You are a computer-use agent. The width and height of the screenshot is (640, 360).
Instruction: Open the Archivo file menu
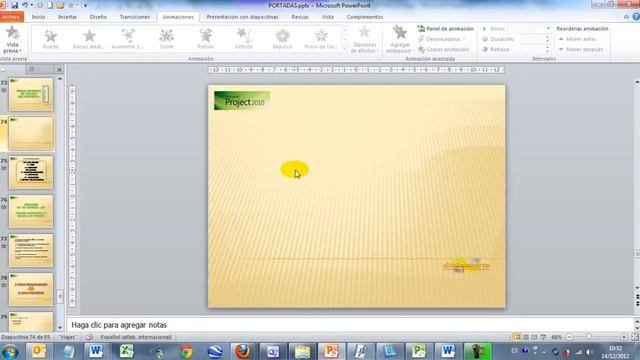11,17
